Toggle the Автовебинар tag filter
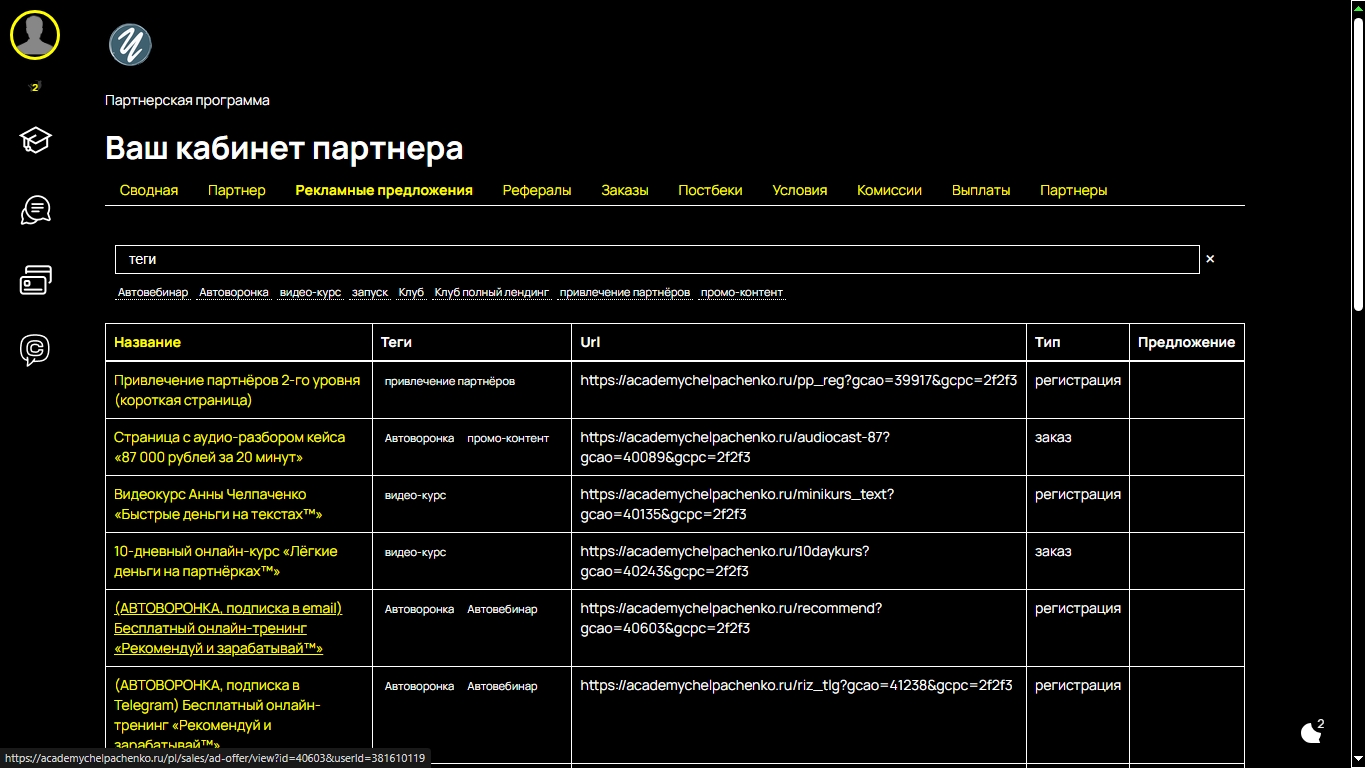Image resolution: width=1366 pixels, height=768 pixels. coord(152,291)
